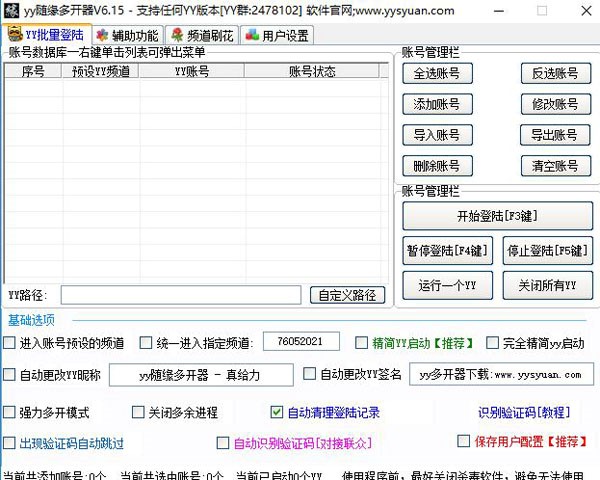
Task: Click the nickname field yy随缘多开器 - 真给力
Action: [201, 375]
